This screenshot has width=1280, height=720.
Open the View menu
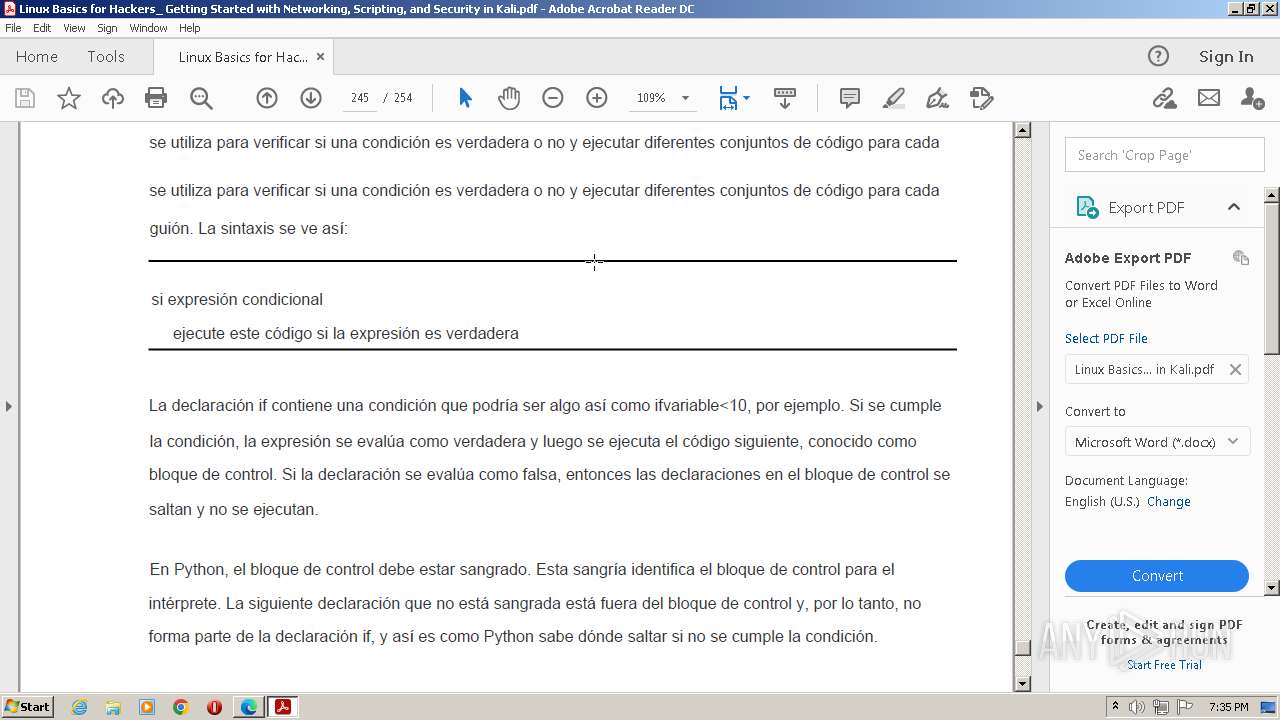tap(74, 28)
